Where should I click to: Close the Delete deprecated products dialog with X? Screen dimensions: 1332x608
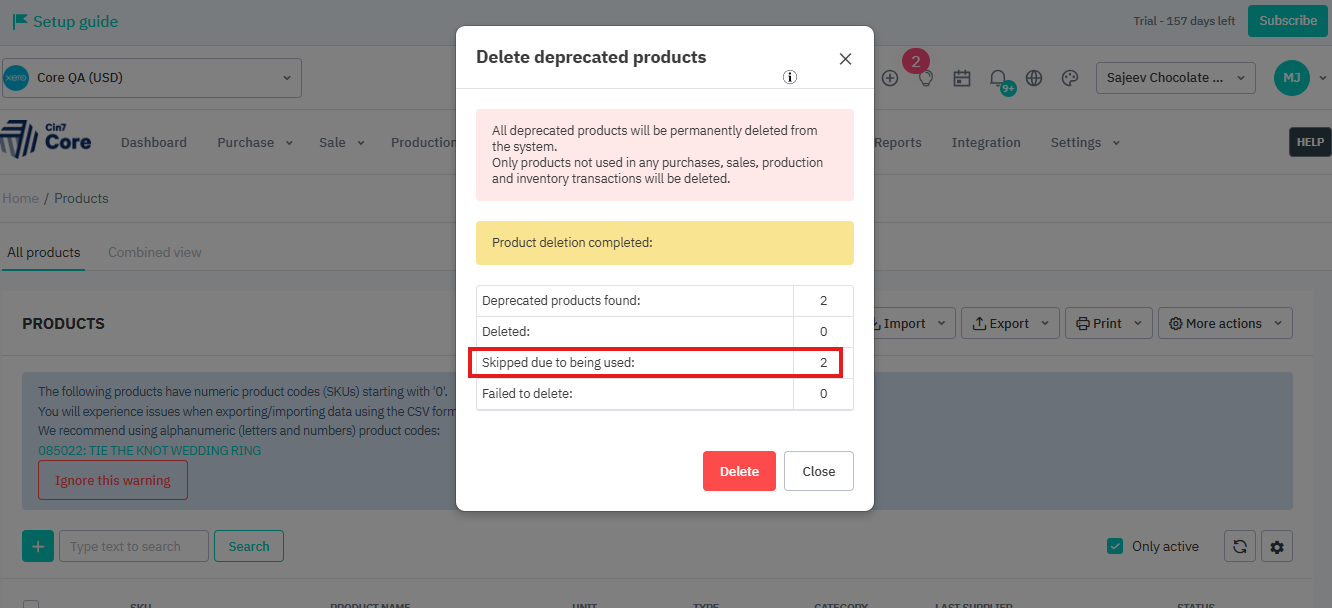(x=845, y=59)
